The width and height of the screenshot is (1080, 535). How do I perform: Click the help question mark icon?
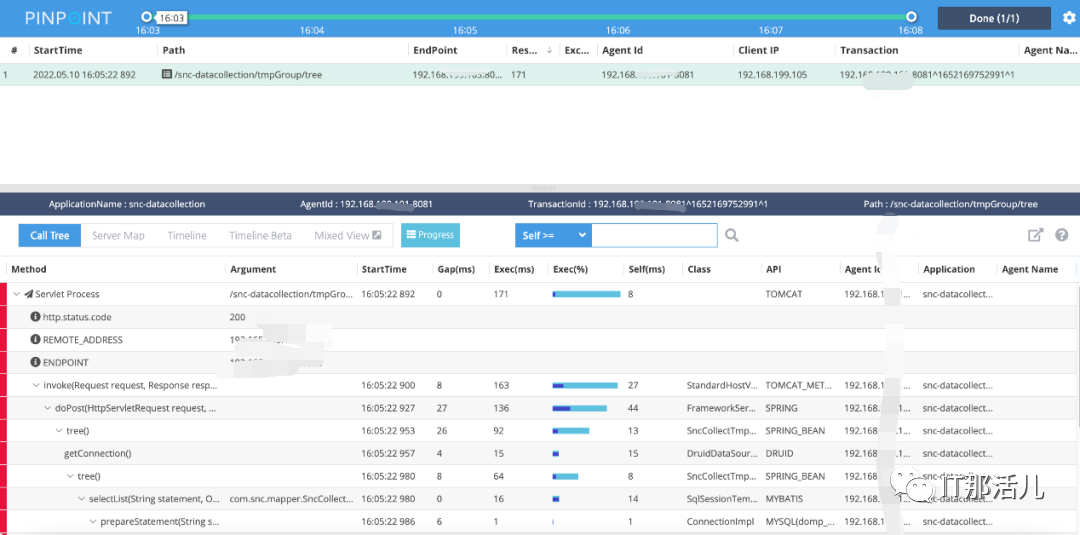[x=1061, y=235]
